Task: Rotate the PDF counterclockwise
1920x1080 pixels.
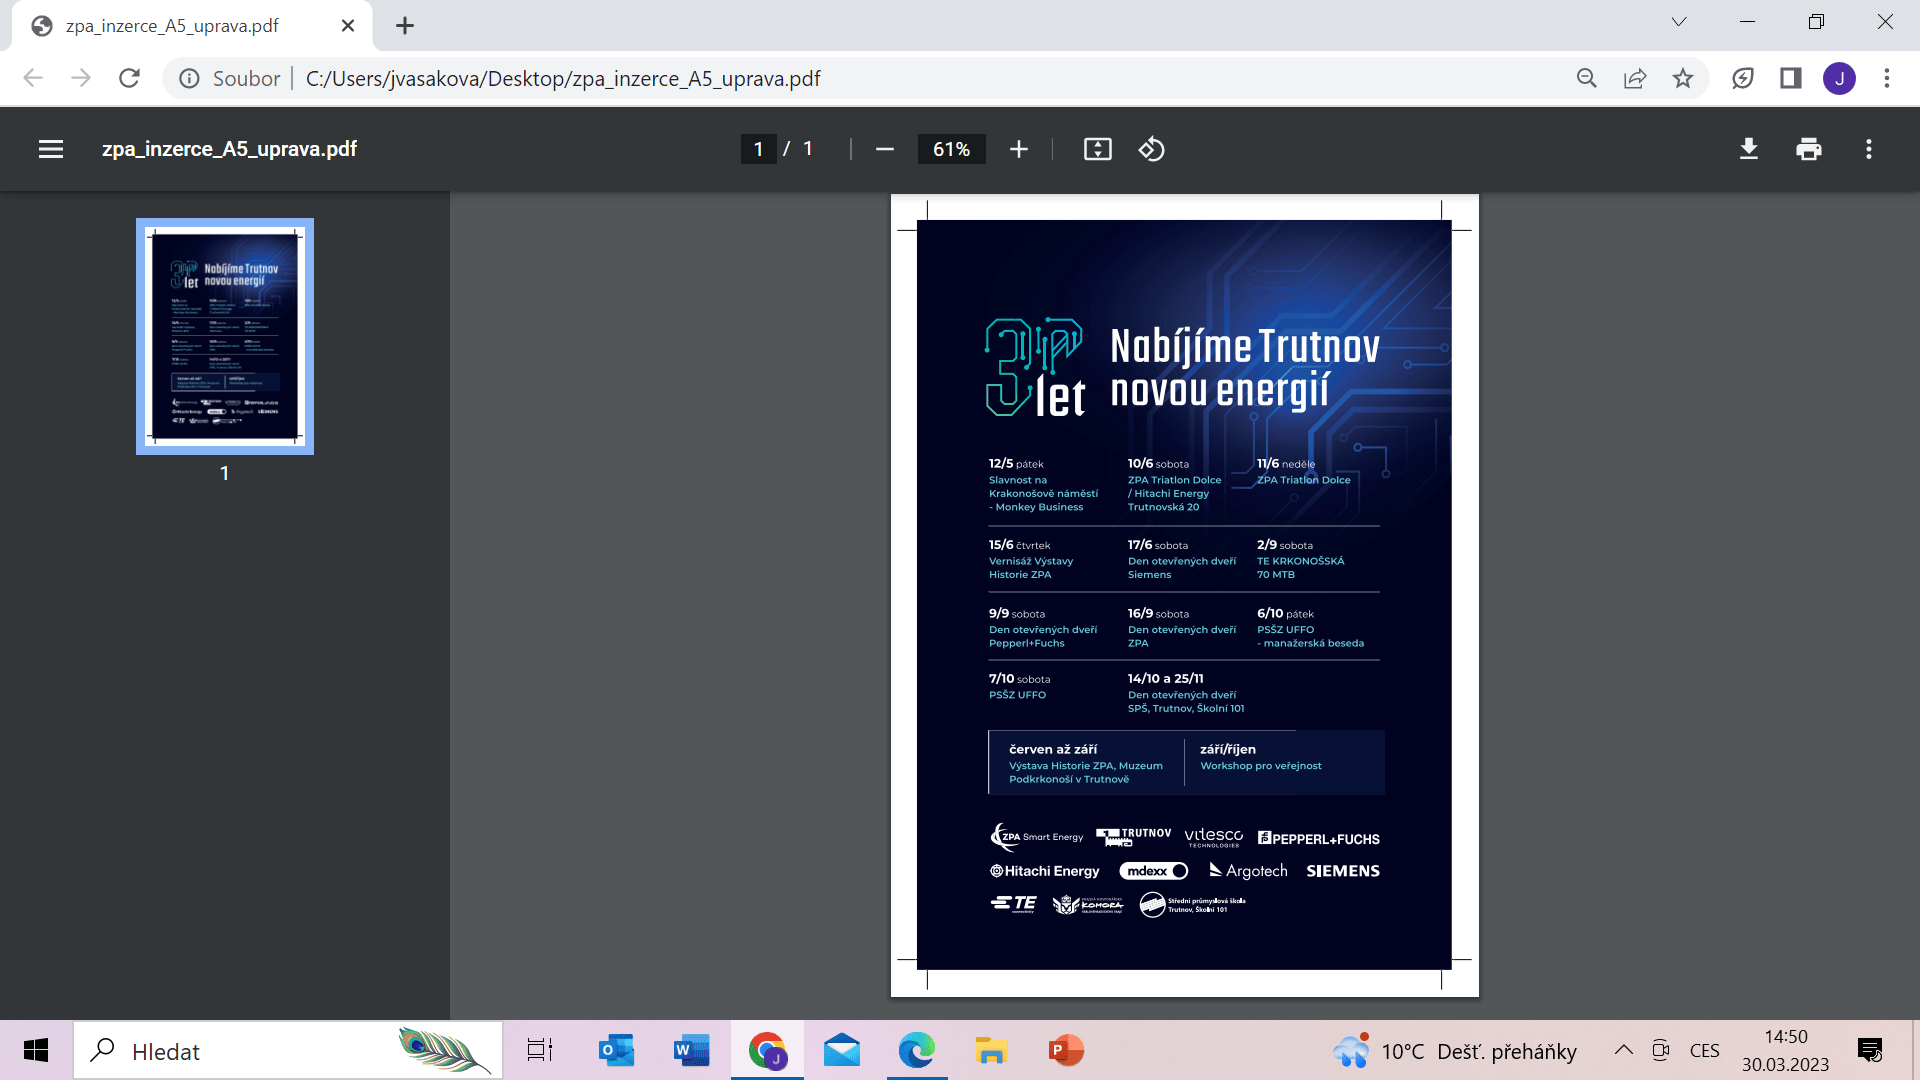Action: tap(1151, 149)
